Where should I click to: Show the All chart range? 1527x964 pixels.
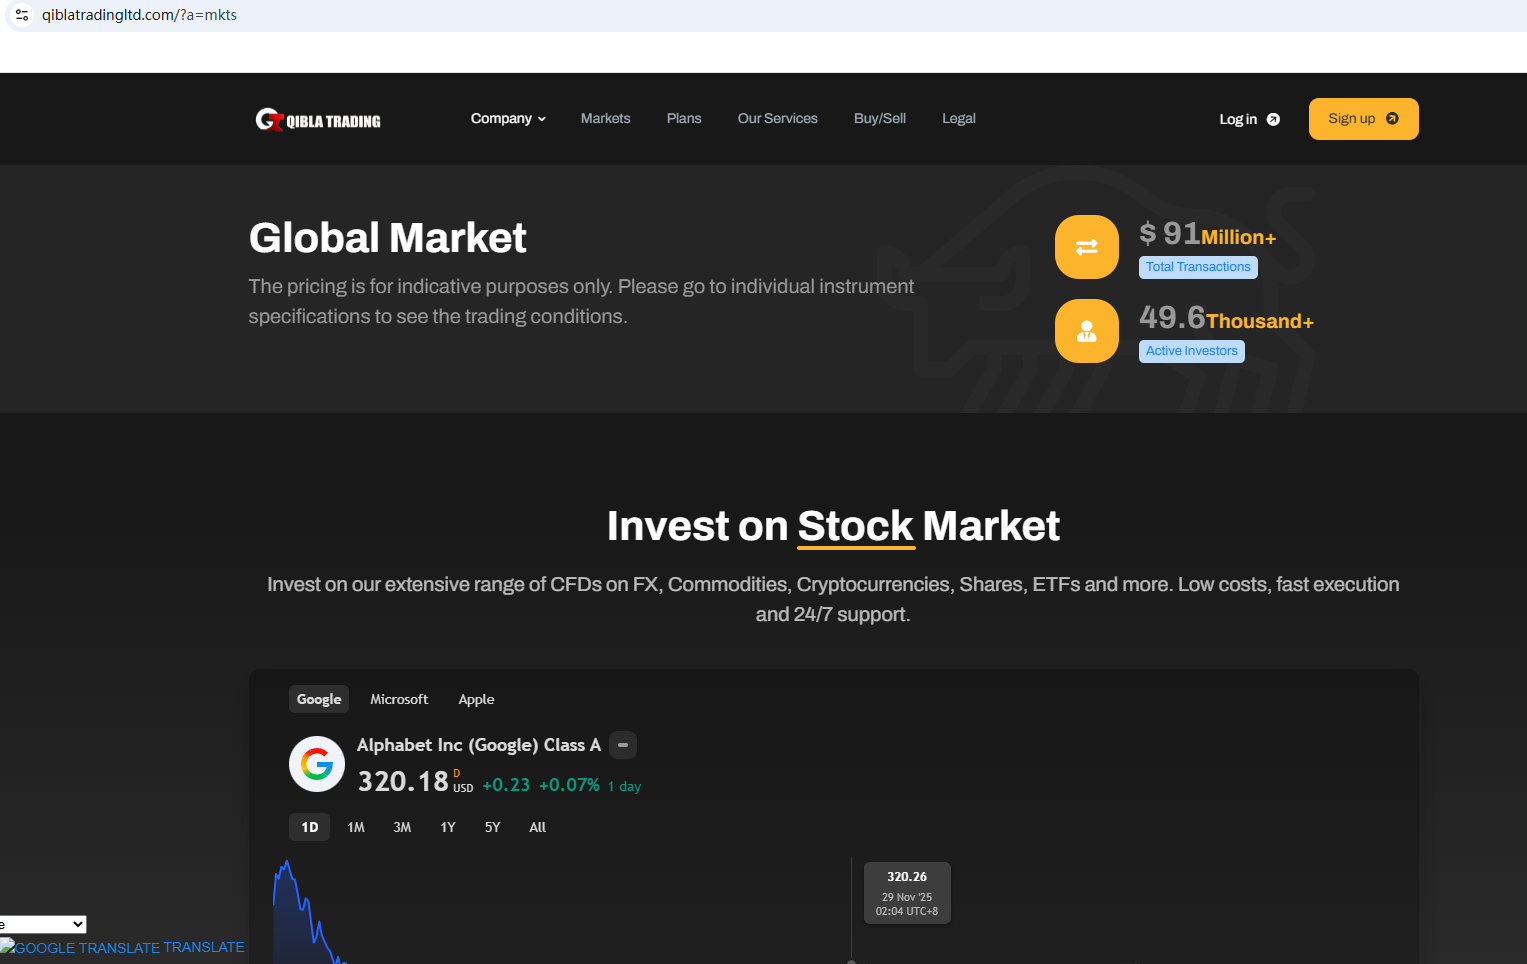coord(537,827)
